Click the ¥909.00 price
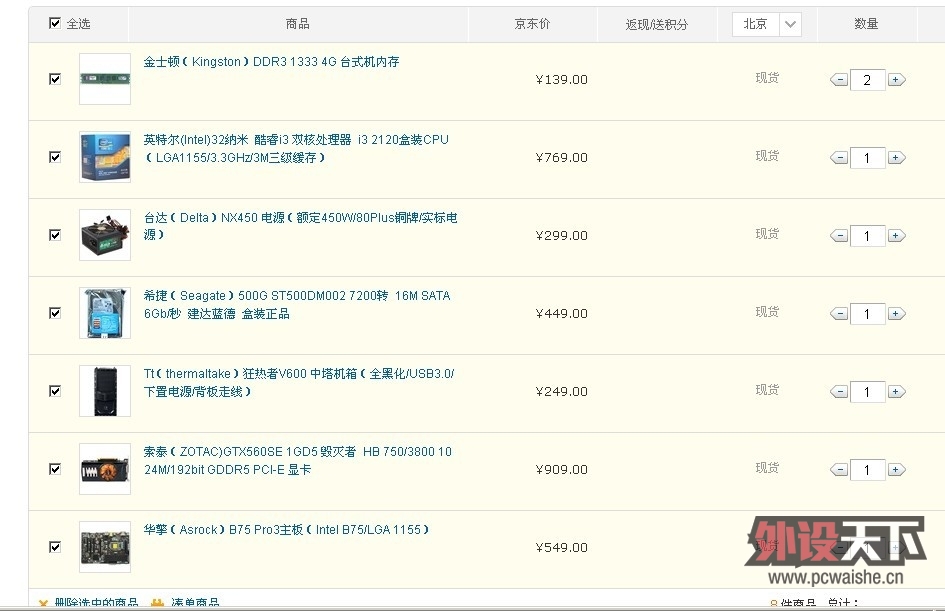 pos(561,469)
